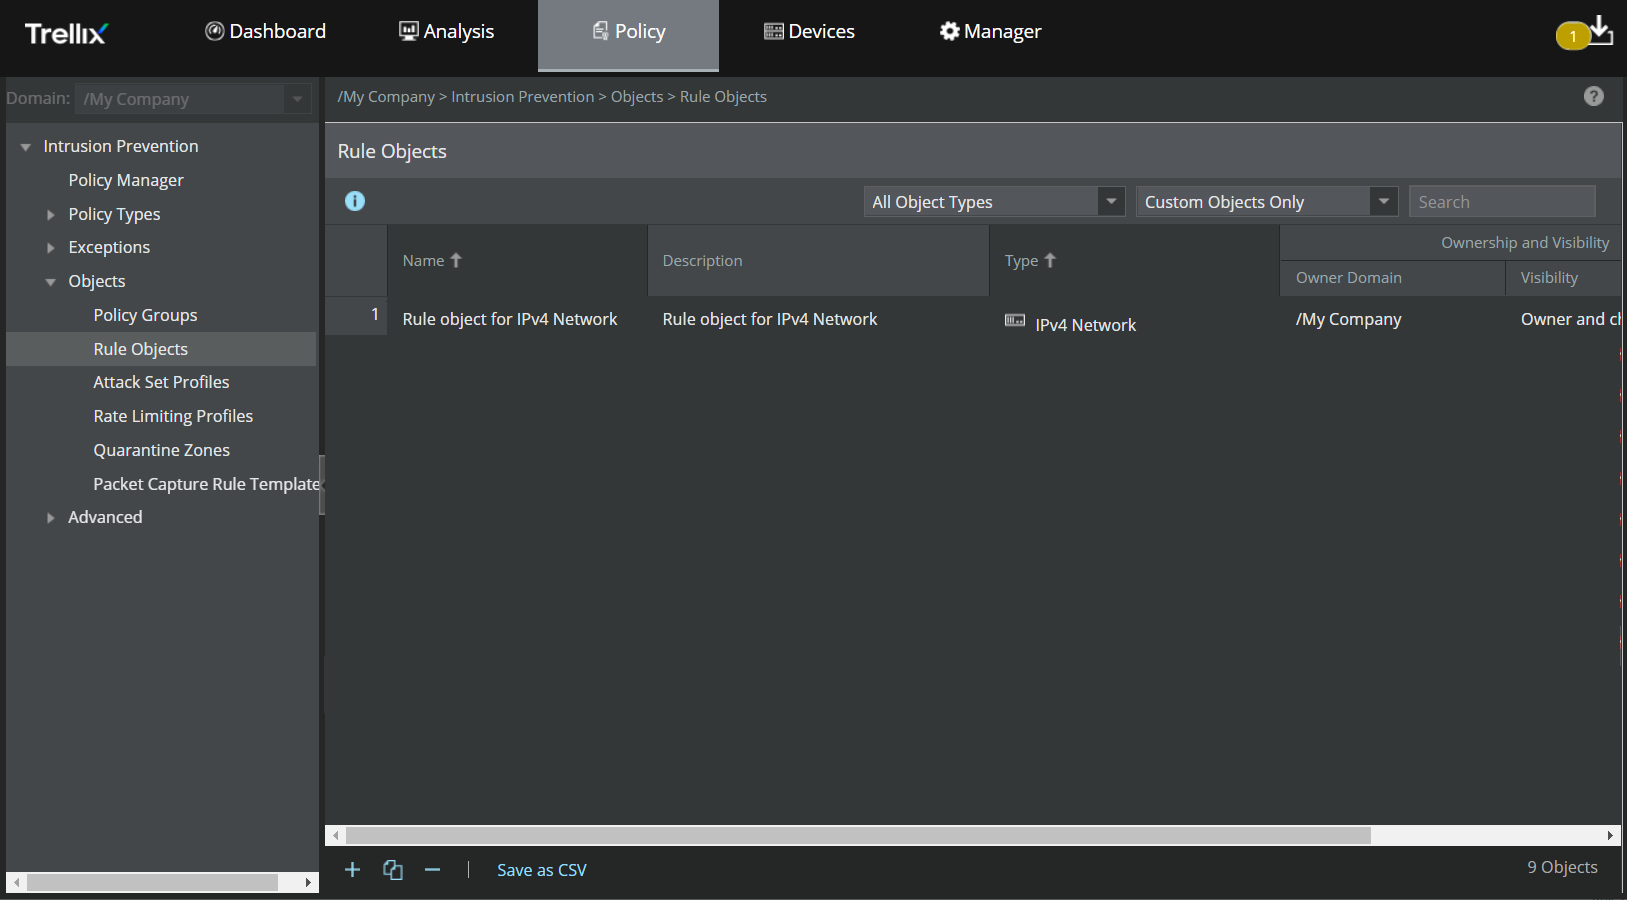Viewport: 1627px width, 900px height.
Task: Open Packet Capture Rule Templates
Action: click(206, 484)
